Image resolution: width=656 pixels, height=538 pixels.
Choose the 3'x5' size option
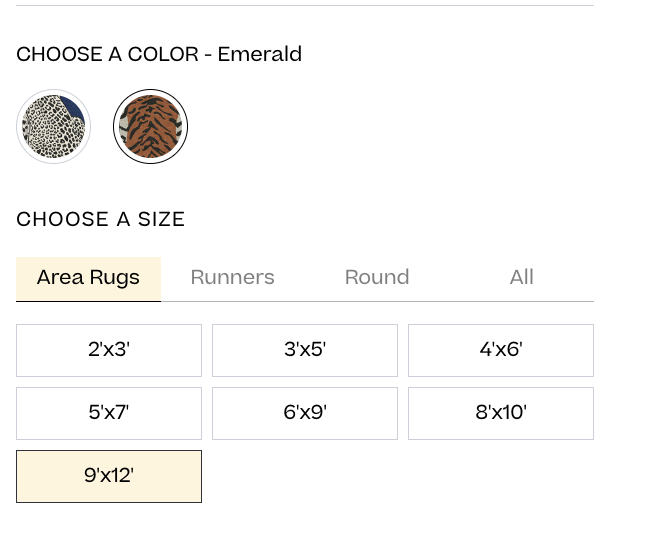[305, 350]
